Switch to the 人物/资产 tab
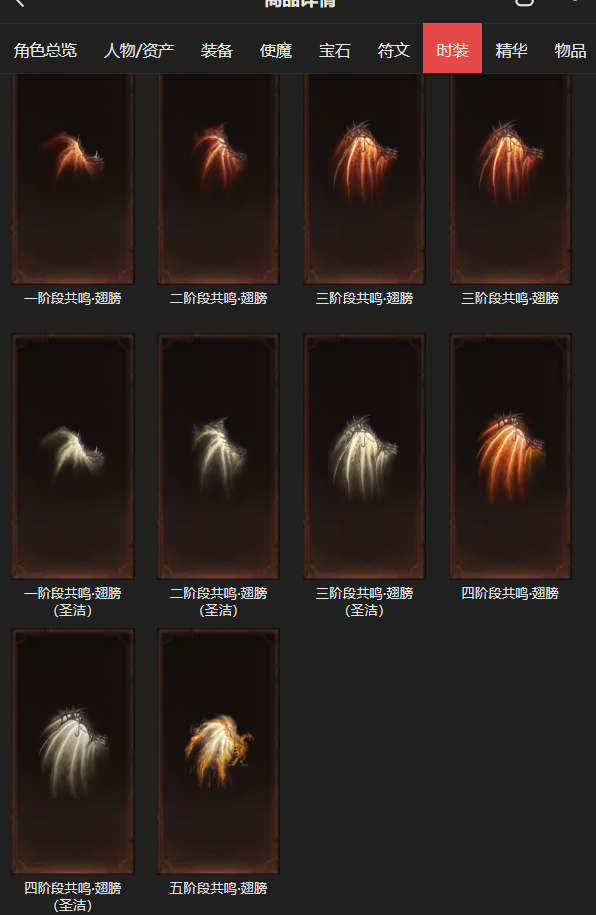The width and height of the screenshot is (596, 915). click(139, 50)
